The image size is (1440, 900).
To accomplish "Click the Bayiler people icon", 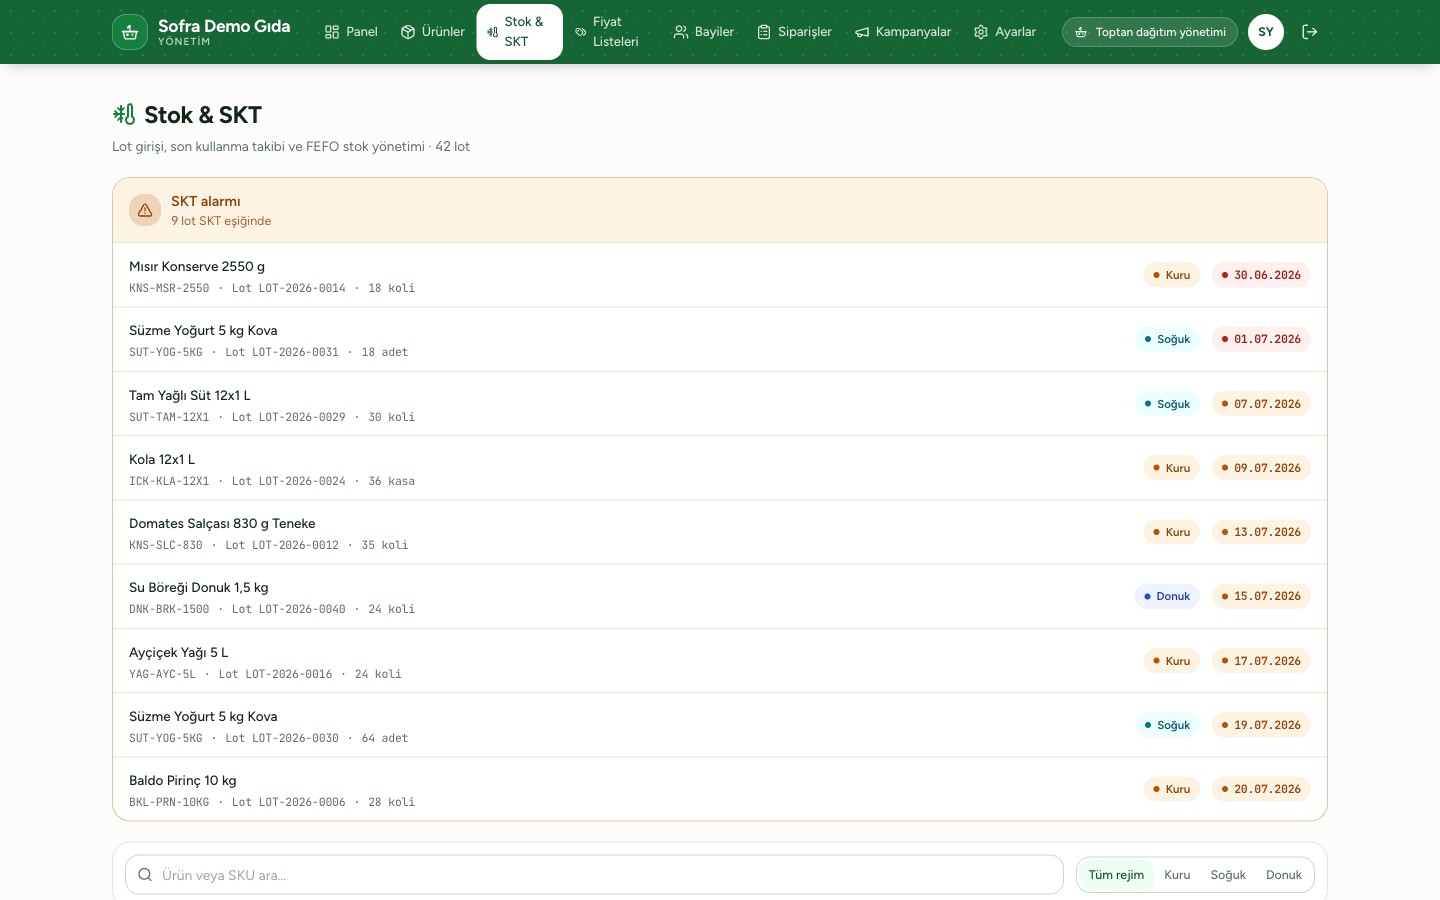I will pos(680,32).
